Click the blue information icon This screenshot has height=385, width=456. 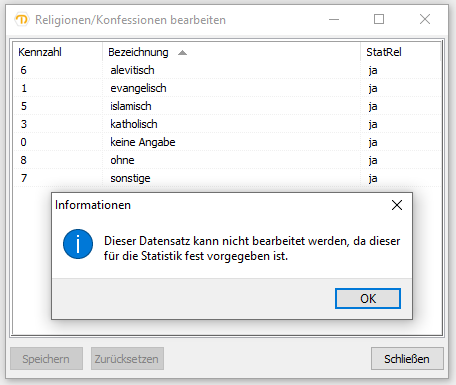[78, 244]
